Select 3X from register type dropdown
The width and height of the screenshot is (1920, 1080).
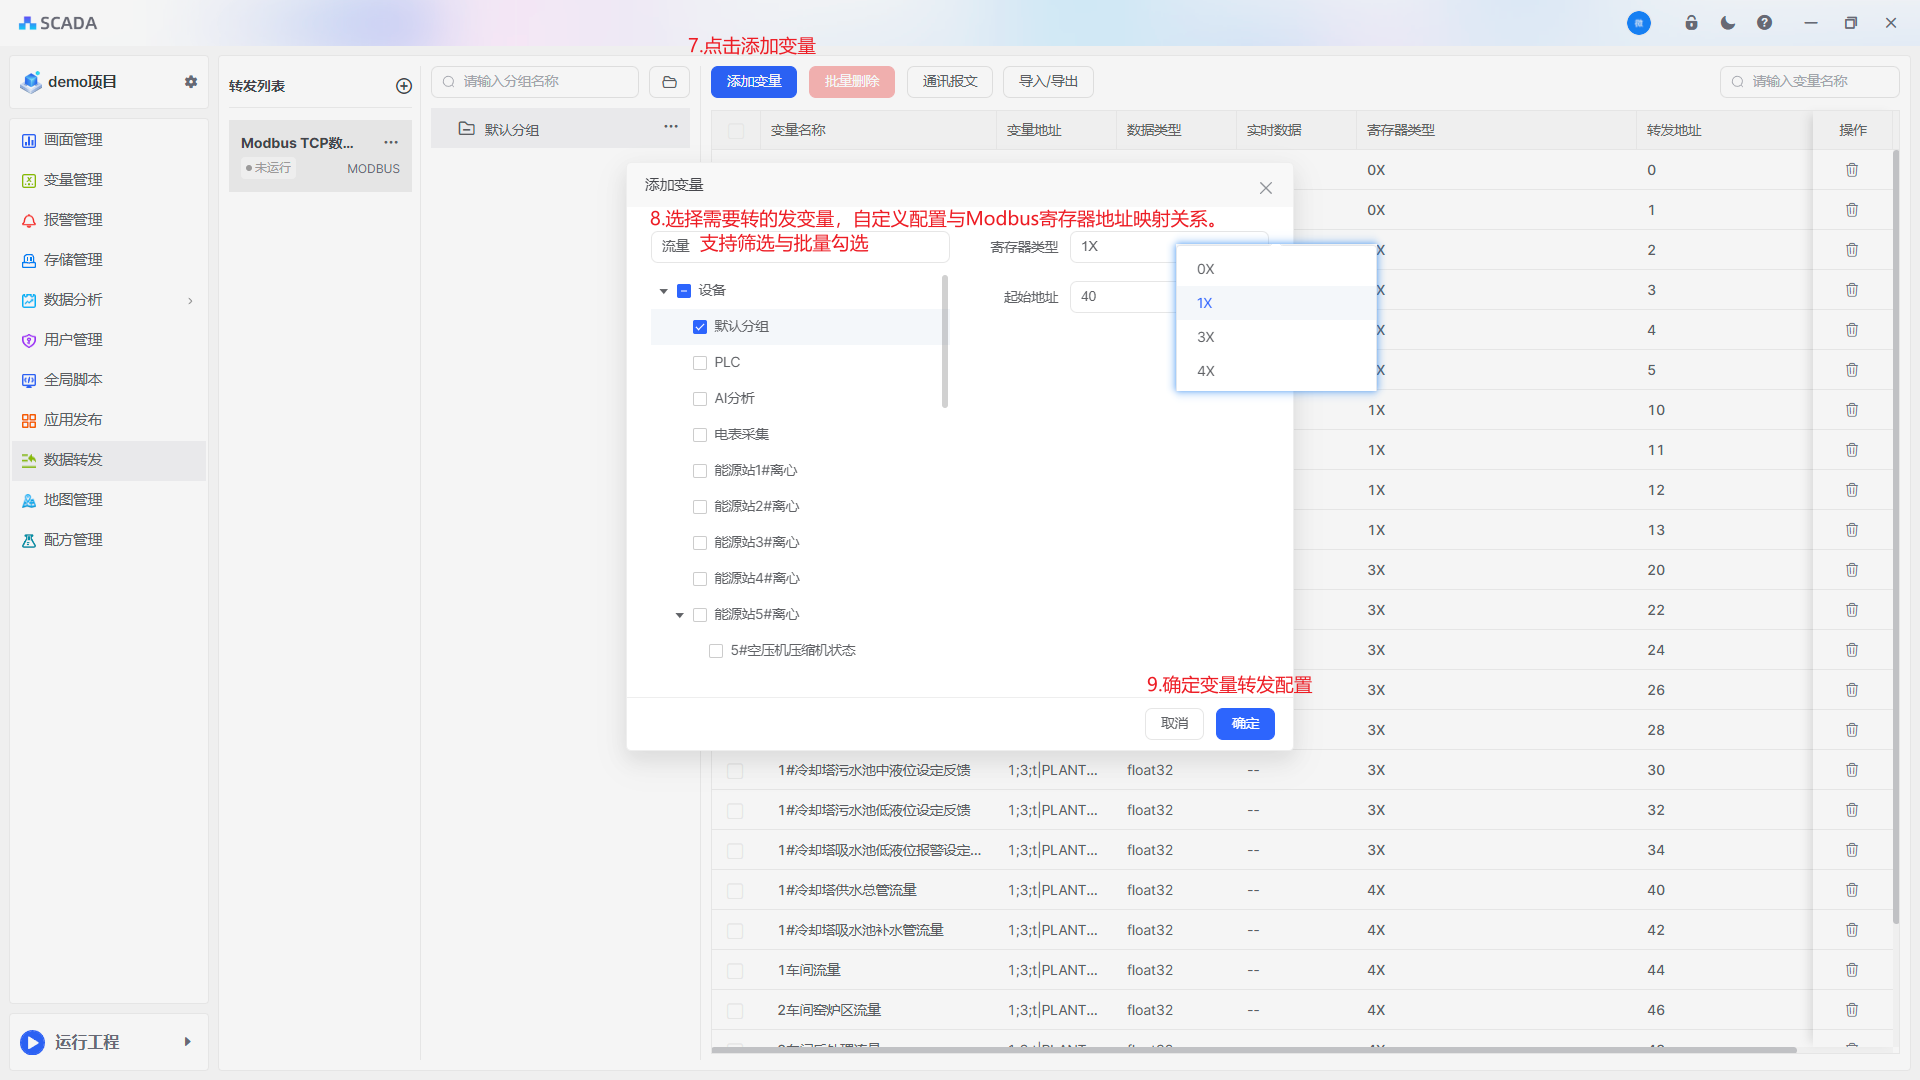1206,337
